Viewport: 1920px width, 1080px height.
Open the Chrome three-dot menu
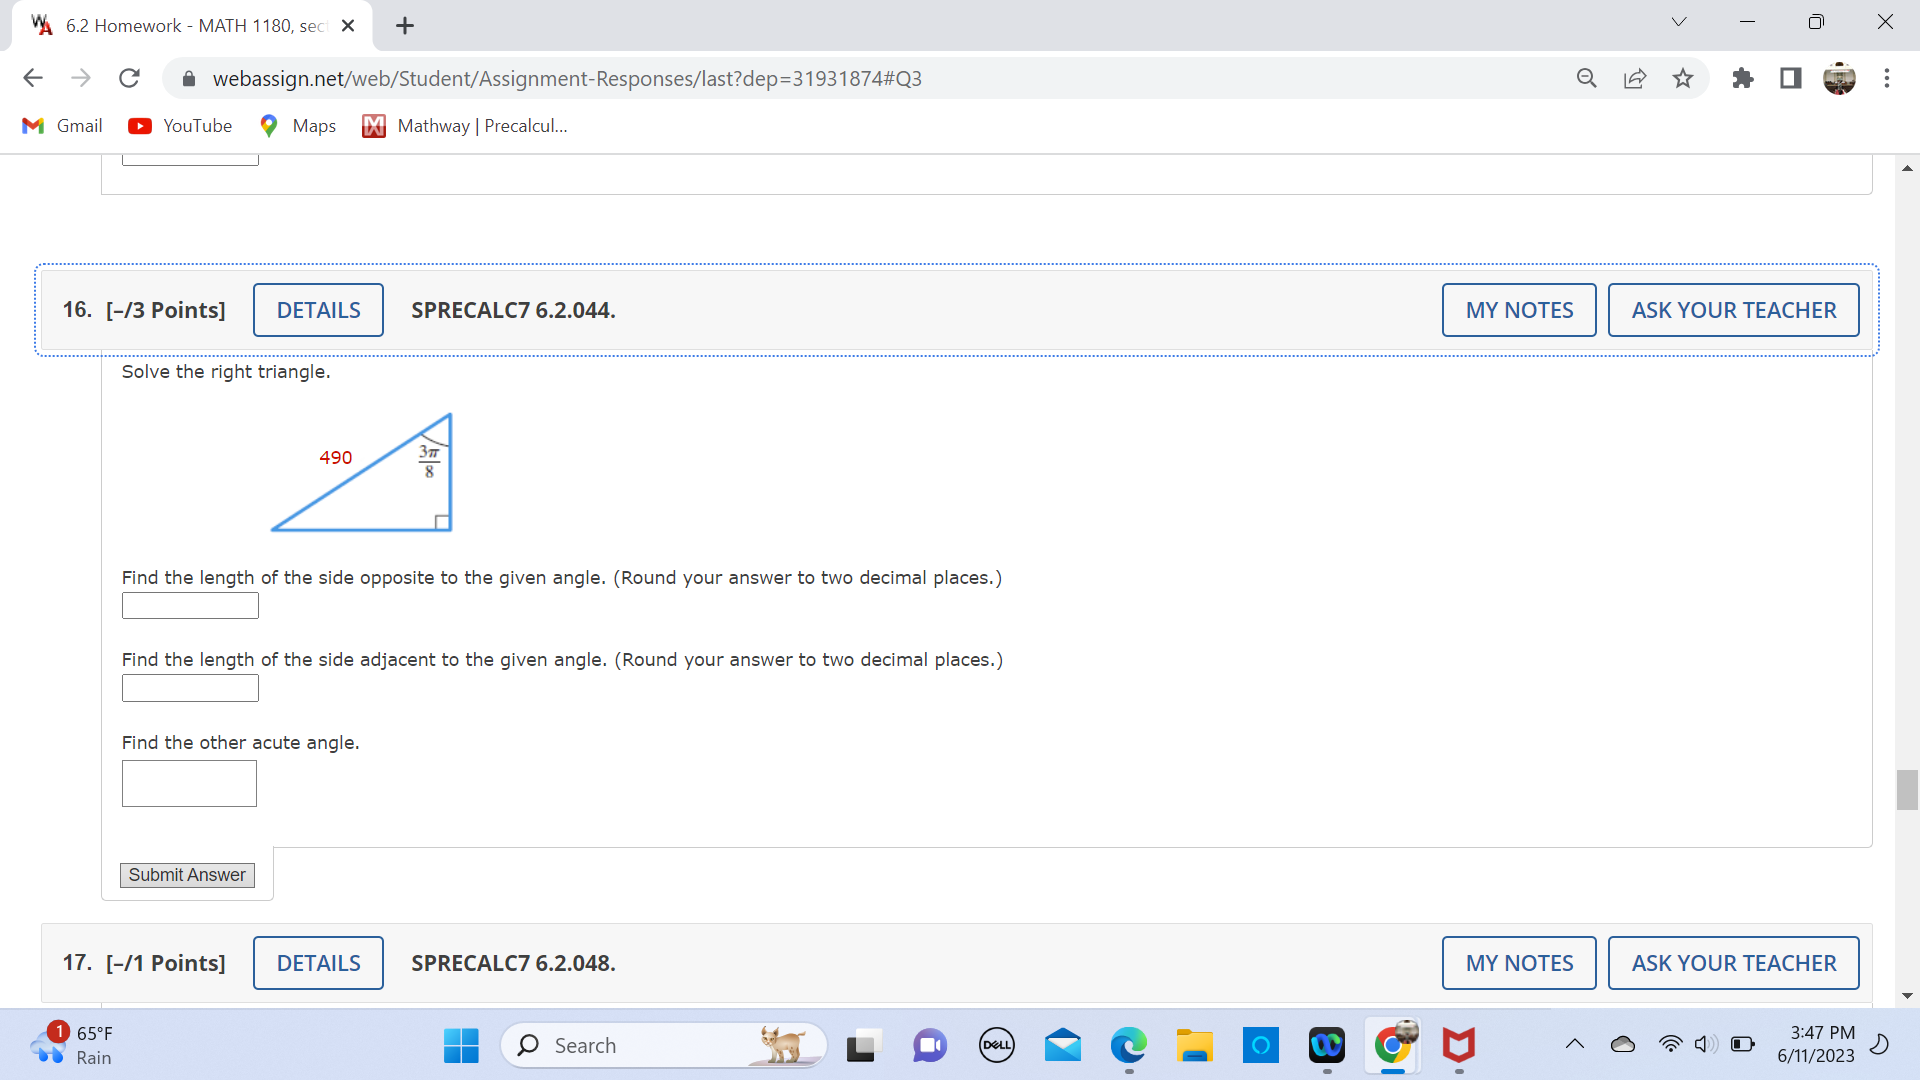click(x=1888, y=78)
